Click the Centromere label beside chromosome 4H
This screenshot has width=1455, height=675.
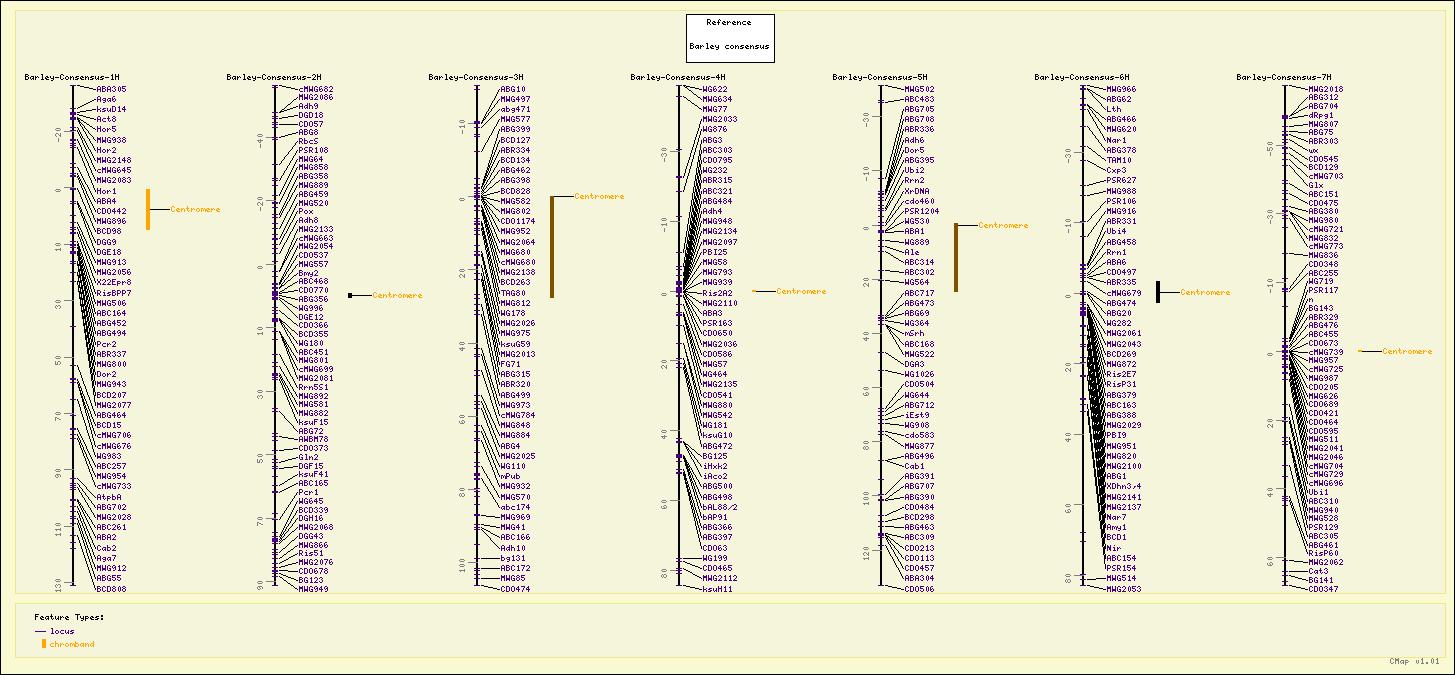(x=801, y=291)
